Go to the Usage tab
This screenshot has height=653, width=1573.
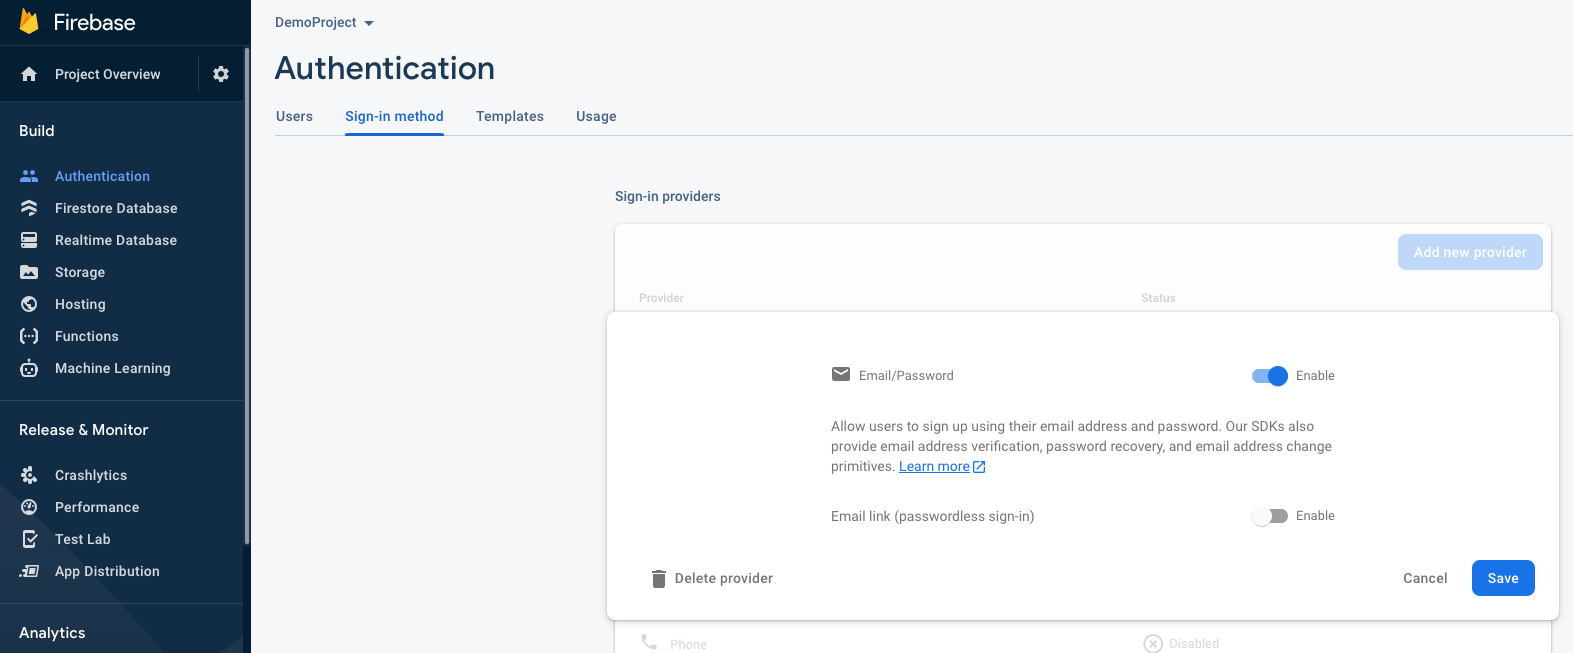(596, 116)
